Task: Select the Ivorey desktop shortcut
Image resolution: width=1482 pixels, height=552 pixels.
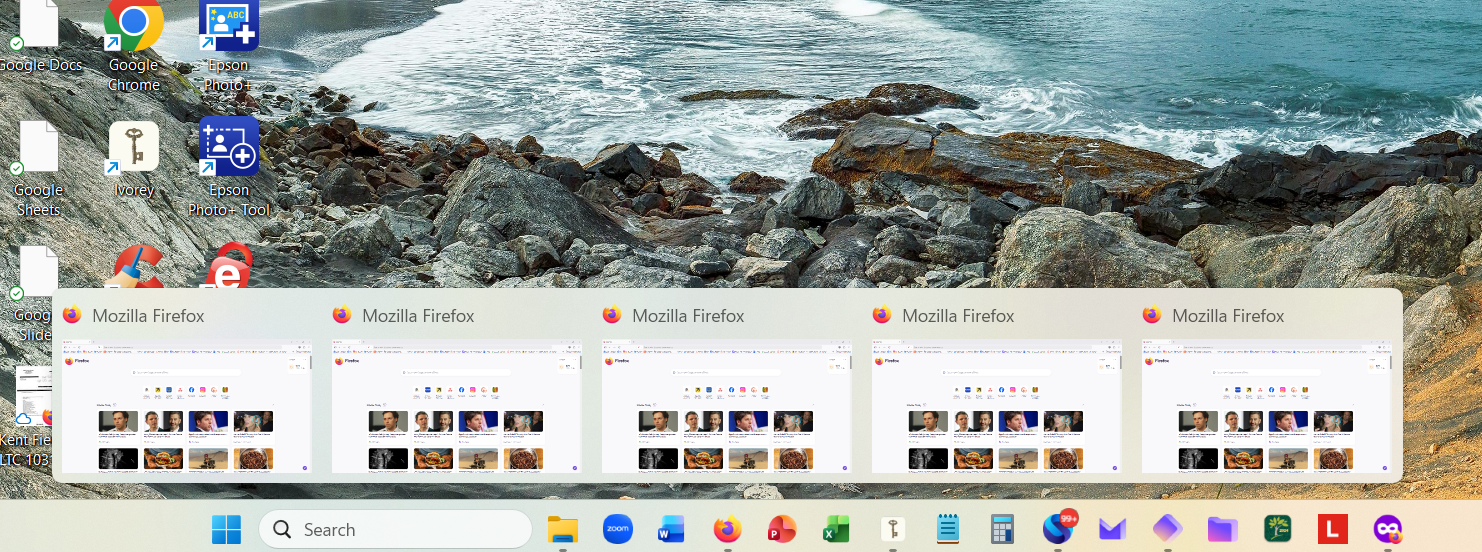Action: [x=134, y=160]
